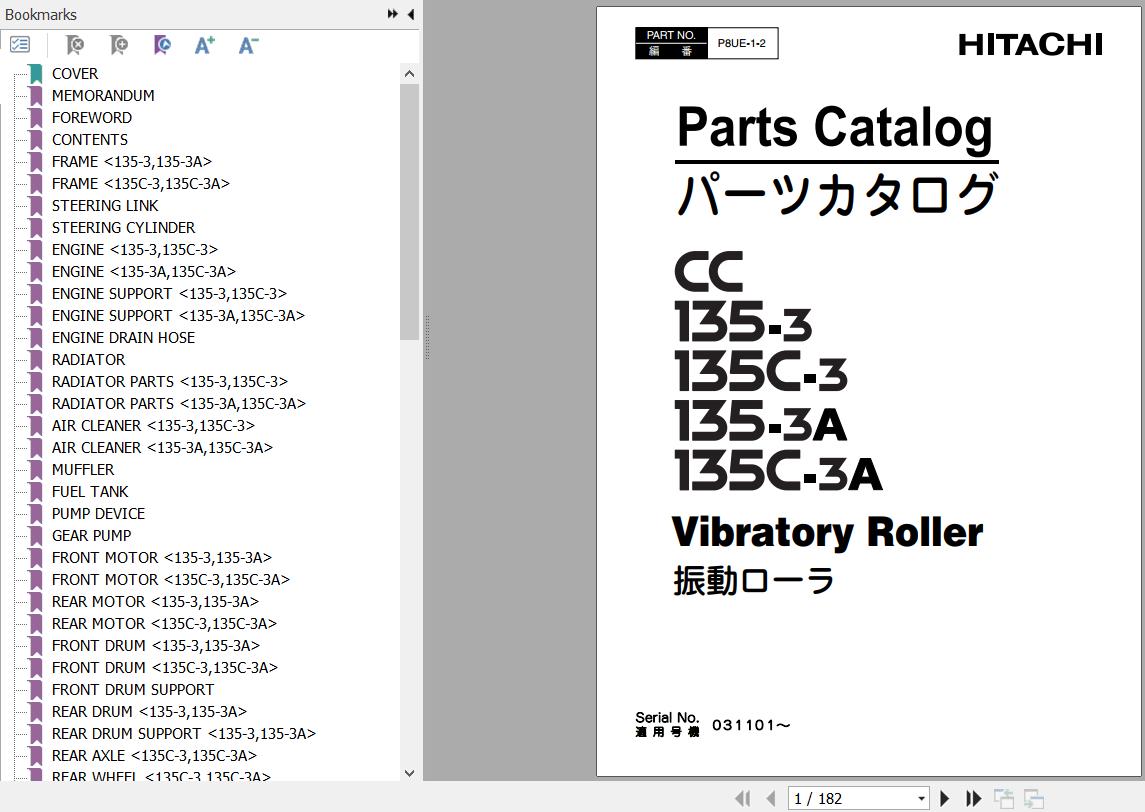The width and height of the screenshot is (1145, 812).
Task: Open FRONT DRUM <135-3,135-3A> bookmark
Action: click(156, 646)
